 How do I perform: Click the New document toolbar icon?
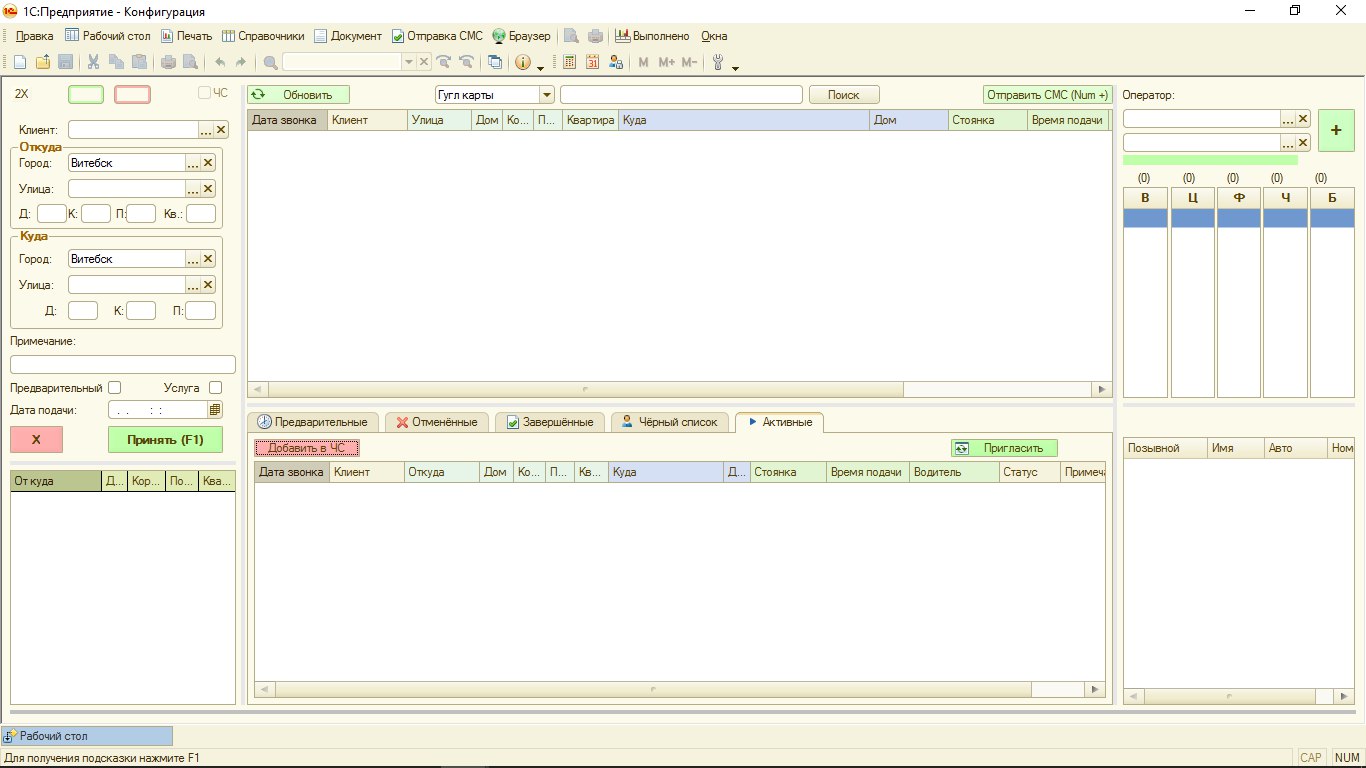(x=20, y=62)
